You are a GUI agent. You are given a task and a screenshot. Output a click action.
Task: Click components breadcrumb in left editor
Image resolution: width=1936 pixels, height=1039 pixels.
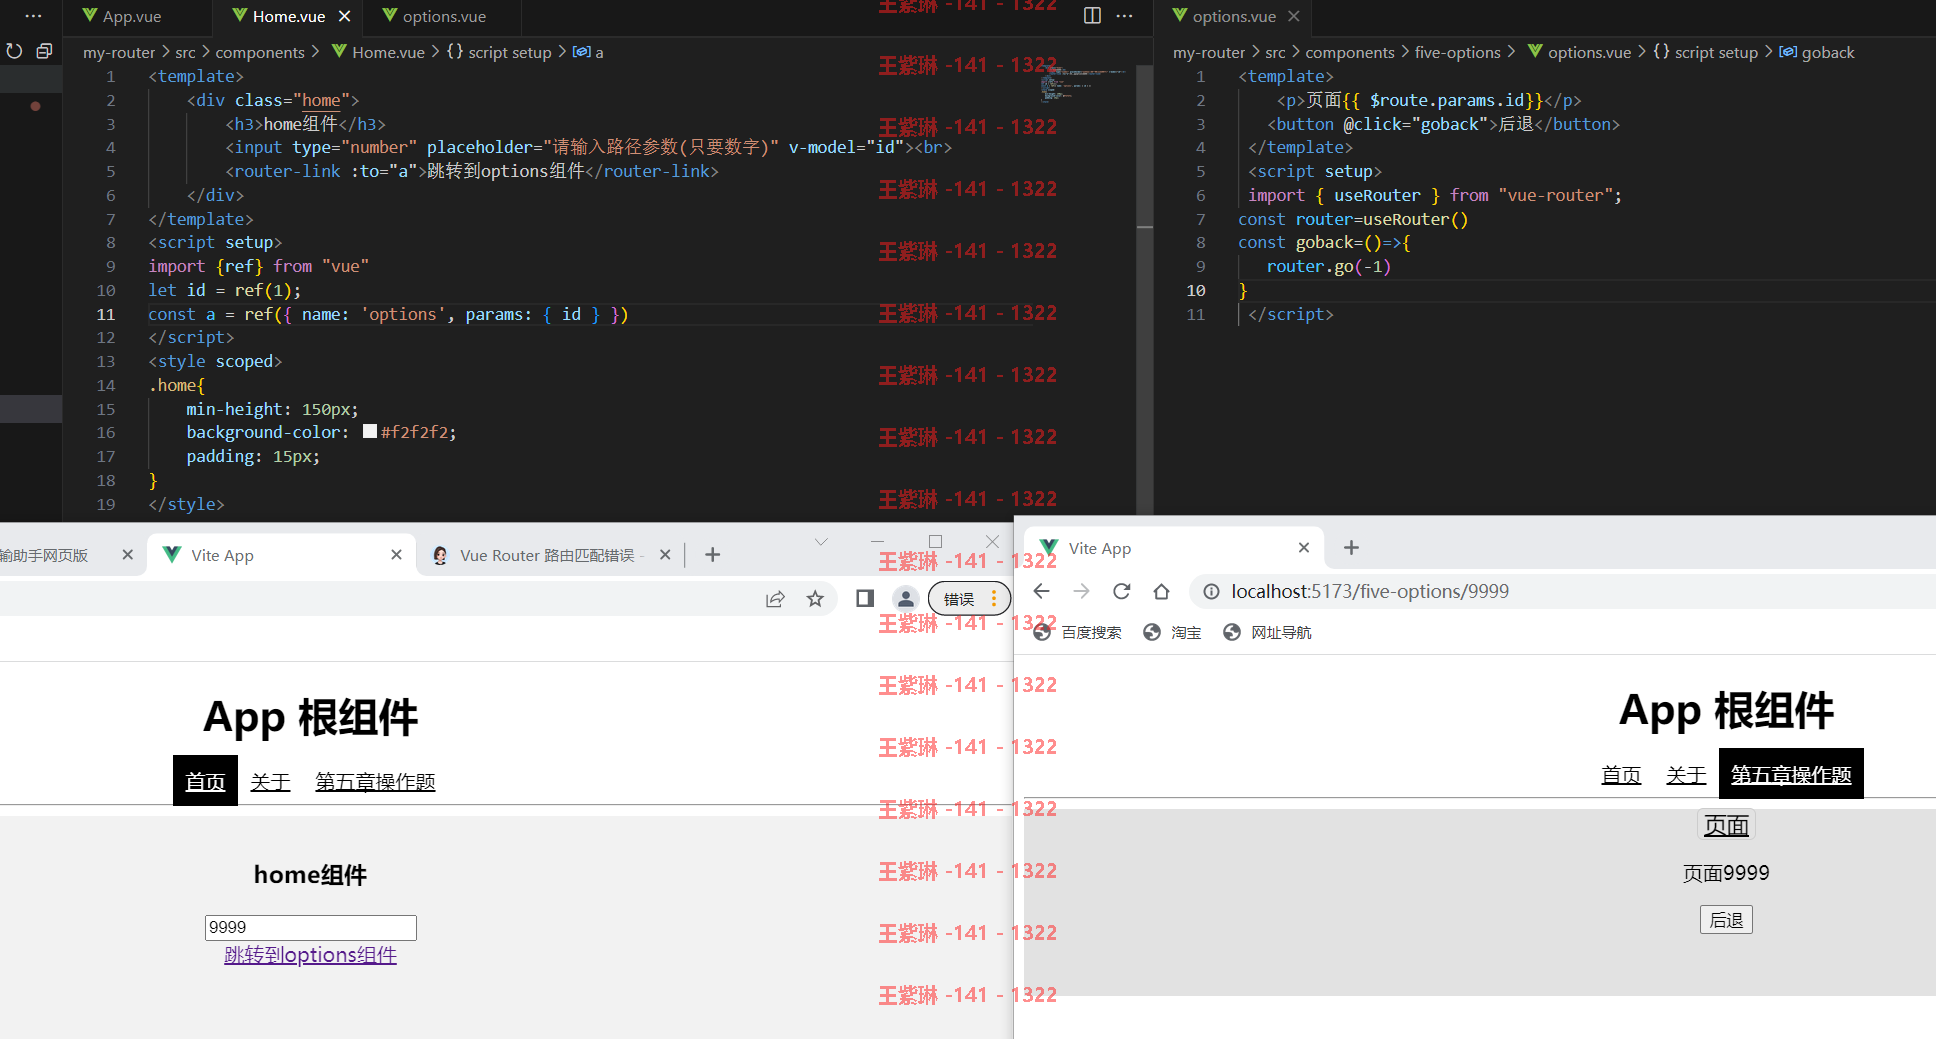[x=260, y=52]
